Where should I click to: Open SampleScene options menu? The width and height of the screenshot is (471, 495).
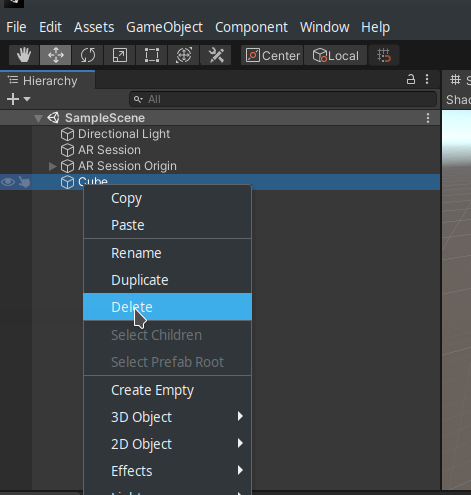(x=428, y=118)
